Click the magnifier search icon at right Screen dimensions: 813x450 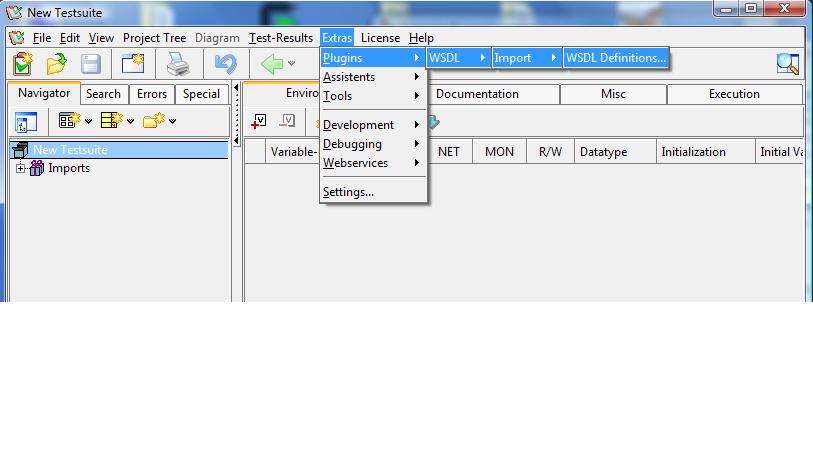point(787,64)
